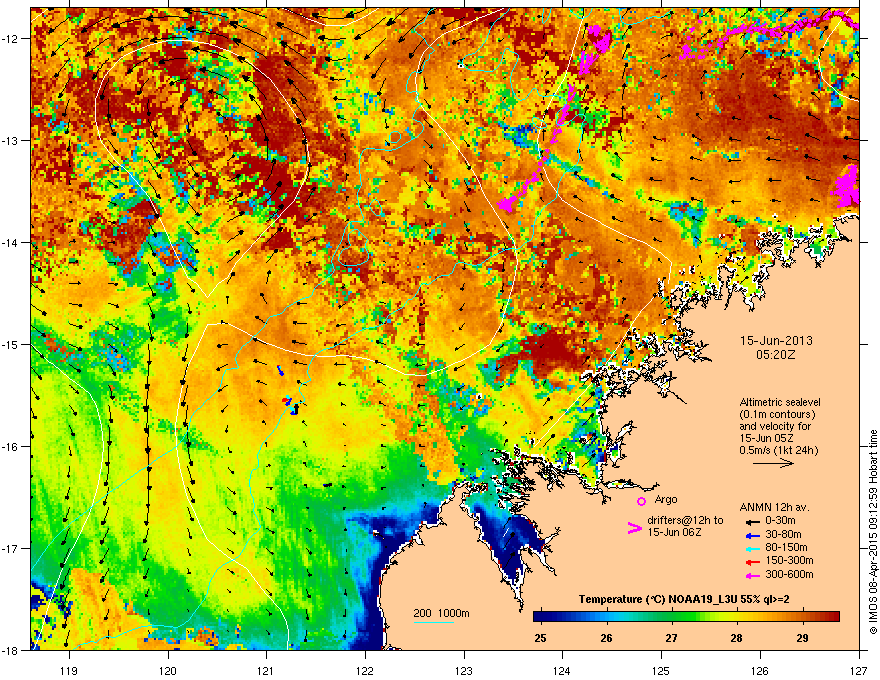880x680 pixels.
Task: Click the '122' longitude axis label
Action: 365,670
